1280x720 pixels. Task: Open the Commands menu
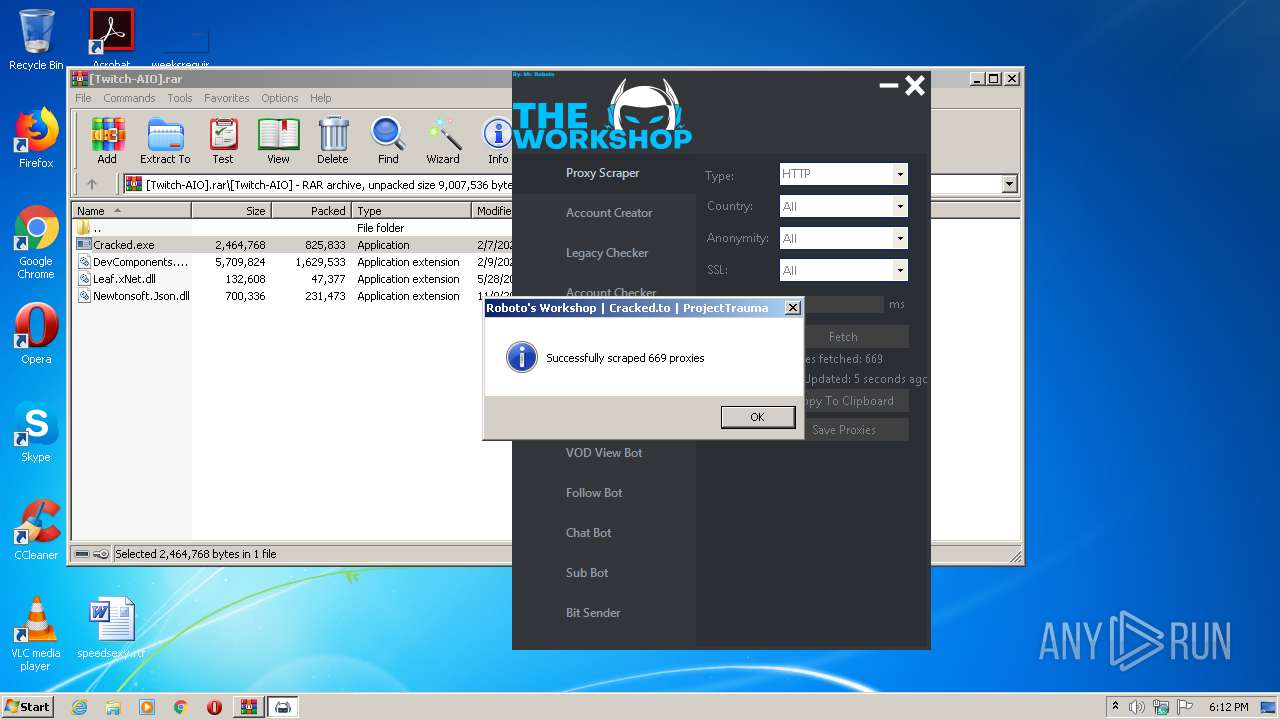[129, 98]
